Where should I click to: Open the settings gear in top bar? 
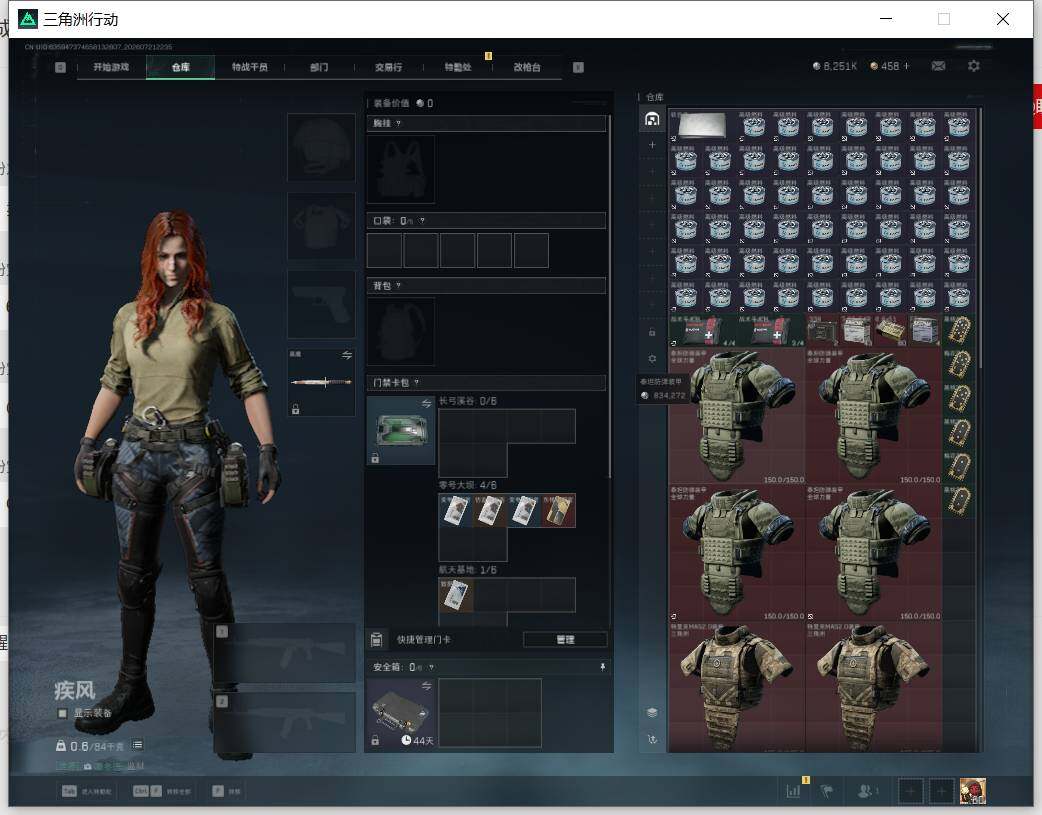click(x=974, y=66)
